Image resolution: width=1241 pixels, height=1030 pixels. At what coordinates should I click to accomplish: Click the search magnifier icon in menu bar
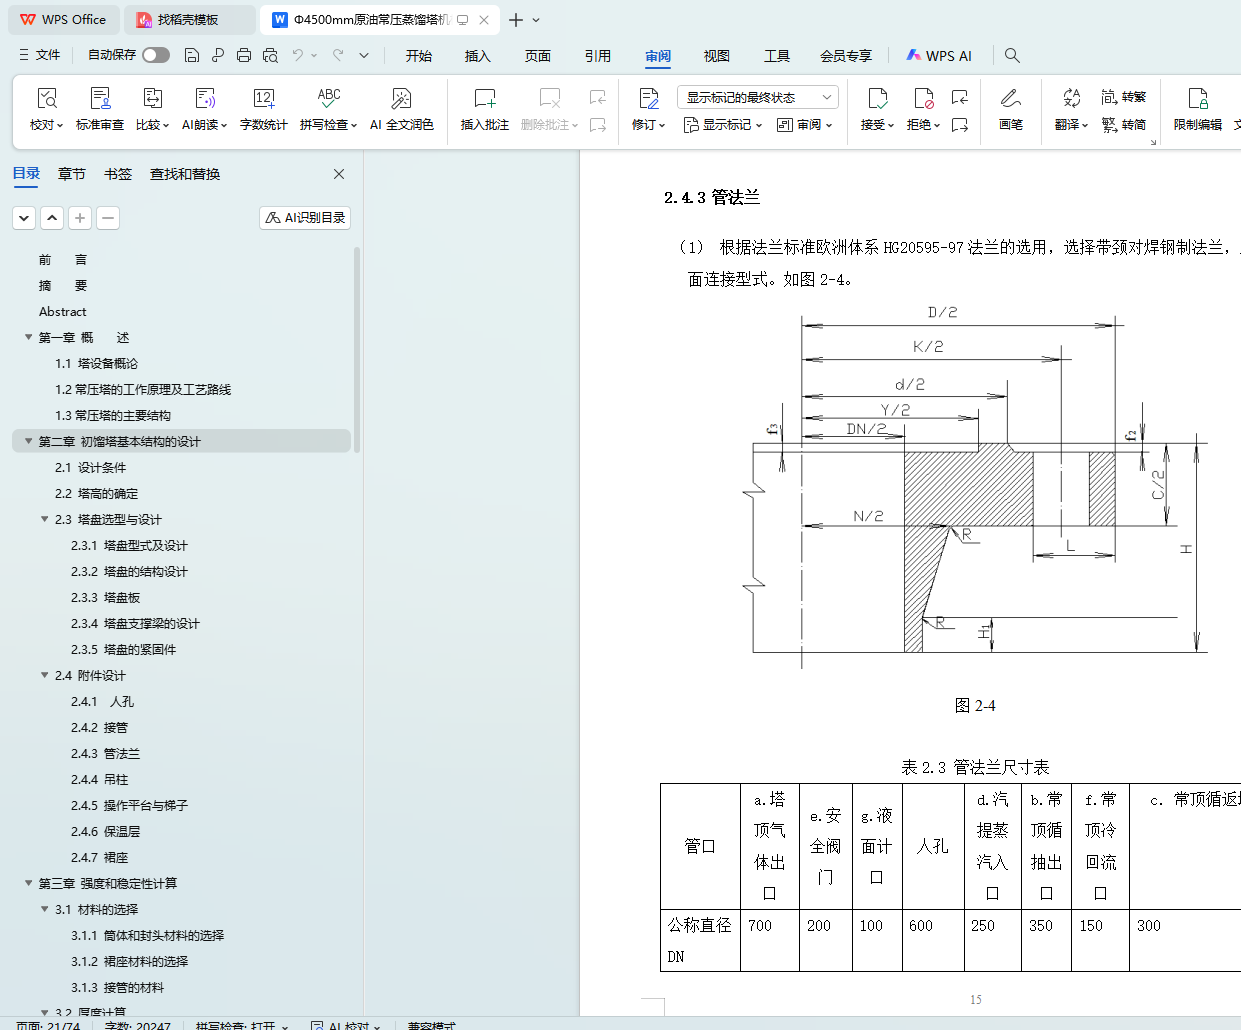click(1012, 55)
